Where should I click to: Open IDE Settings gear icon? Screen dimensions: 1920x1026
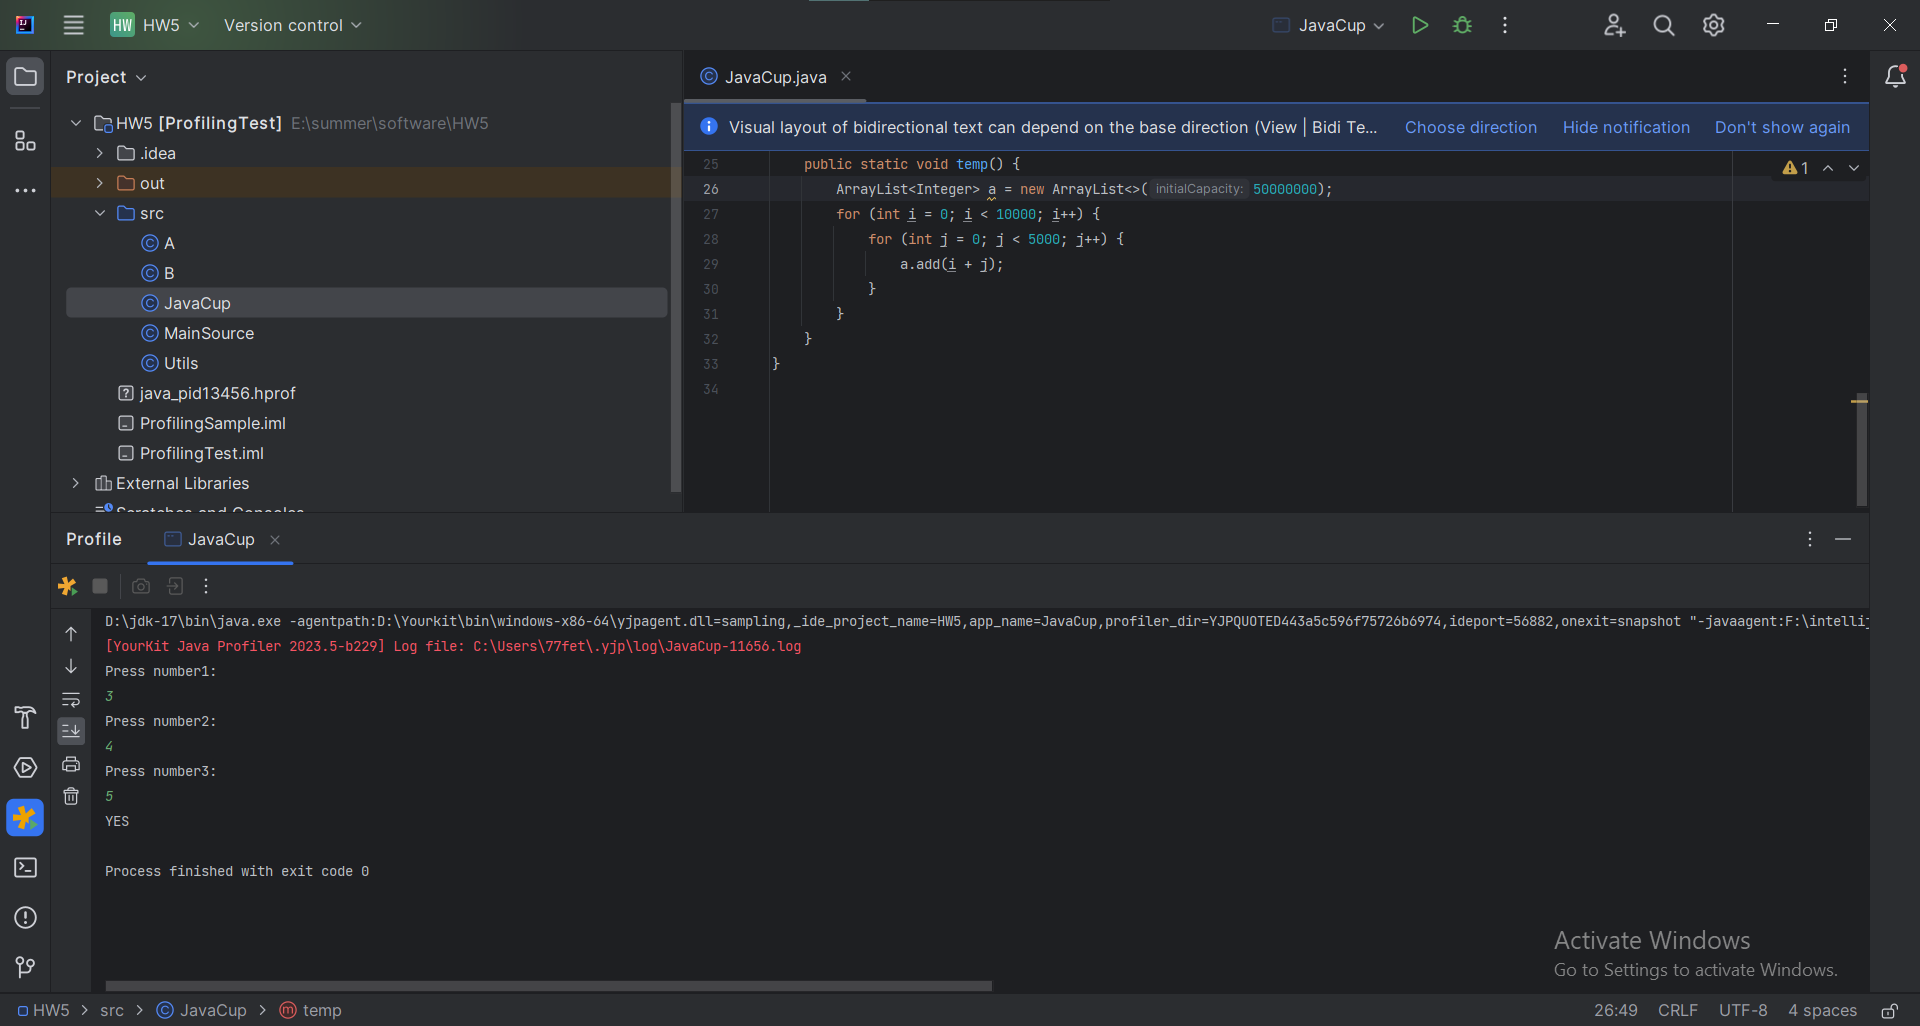click(x=1713, y=25)
